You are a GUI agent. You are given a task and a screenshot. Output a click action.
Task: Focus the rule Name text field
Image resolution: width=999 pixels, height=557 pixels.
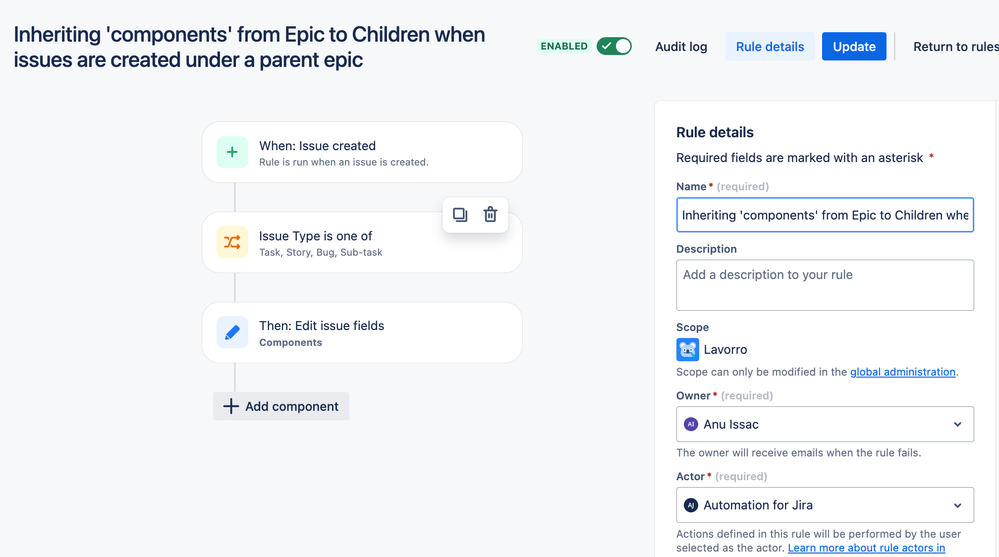click(x=825, y=215)
